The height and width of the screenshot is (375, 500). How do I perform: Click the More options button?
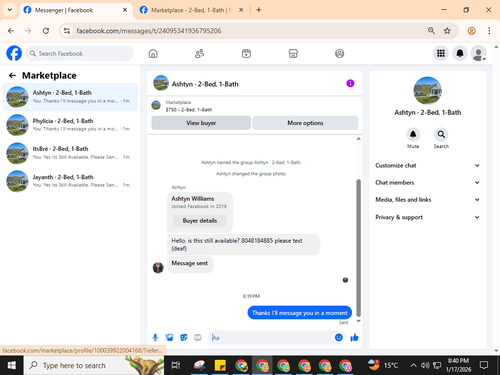pyautogui.click(x=305, y=123)
